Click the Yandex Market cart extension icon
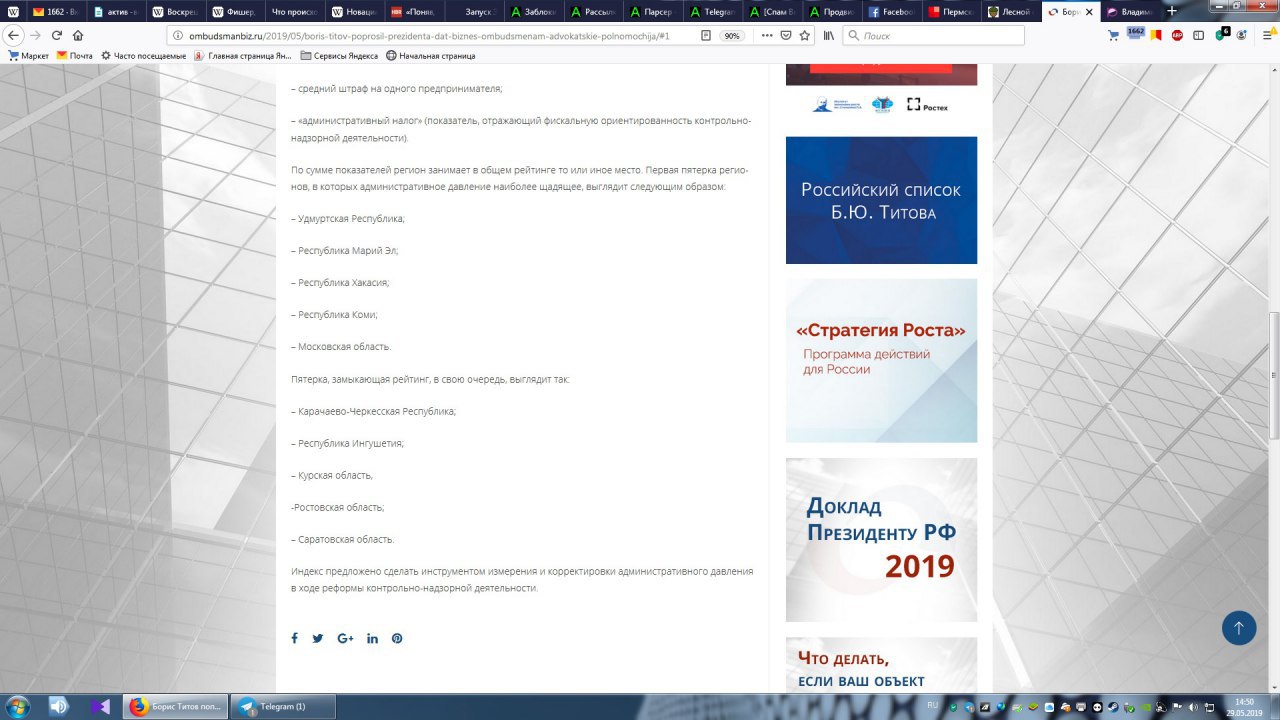Screen dimensions: 1280x720 (x=1113, y=35)
